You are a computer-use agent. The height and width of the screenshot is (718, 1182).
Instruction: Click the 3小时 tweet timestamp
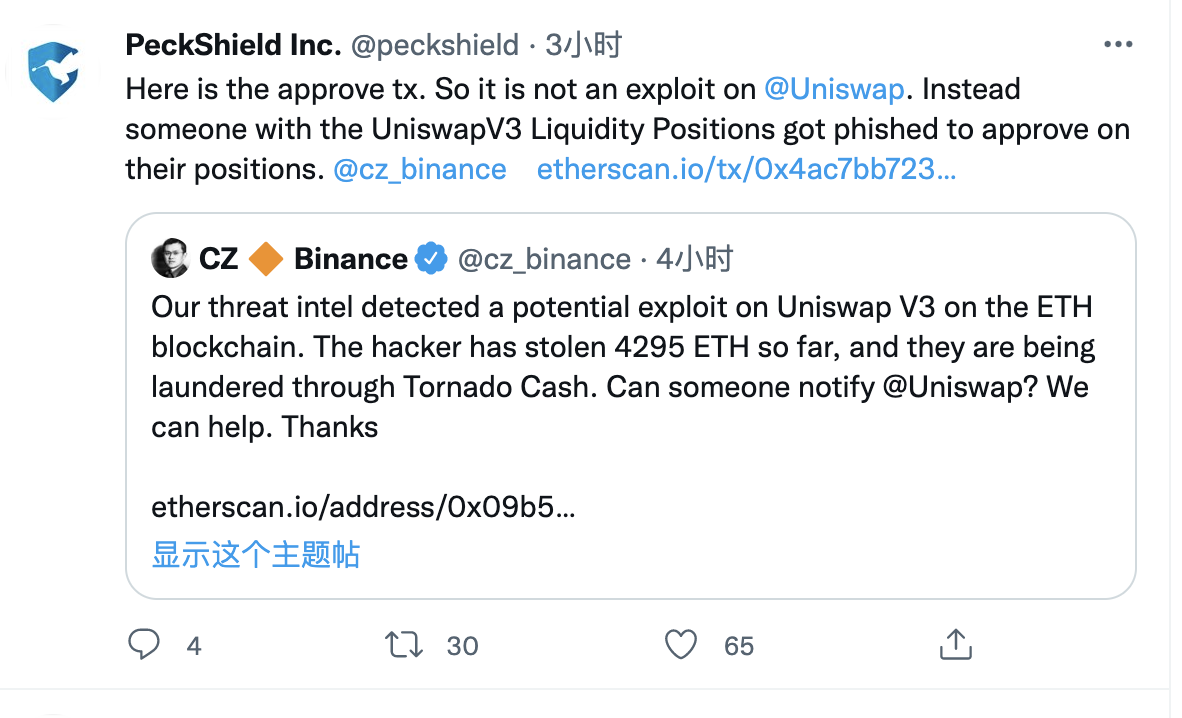point(584,45)
